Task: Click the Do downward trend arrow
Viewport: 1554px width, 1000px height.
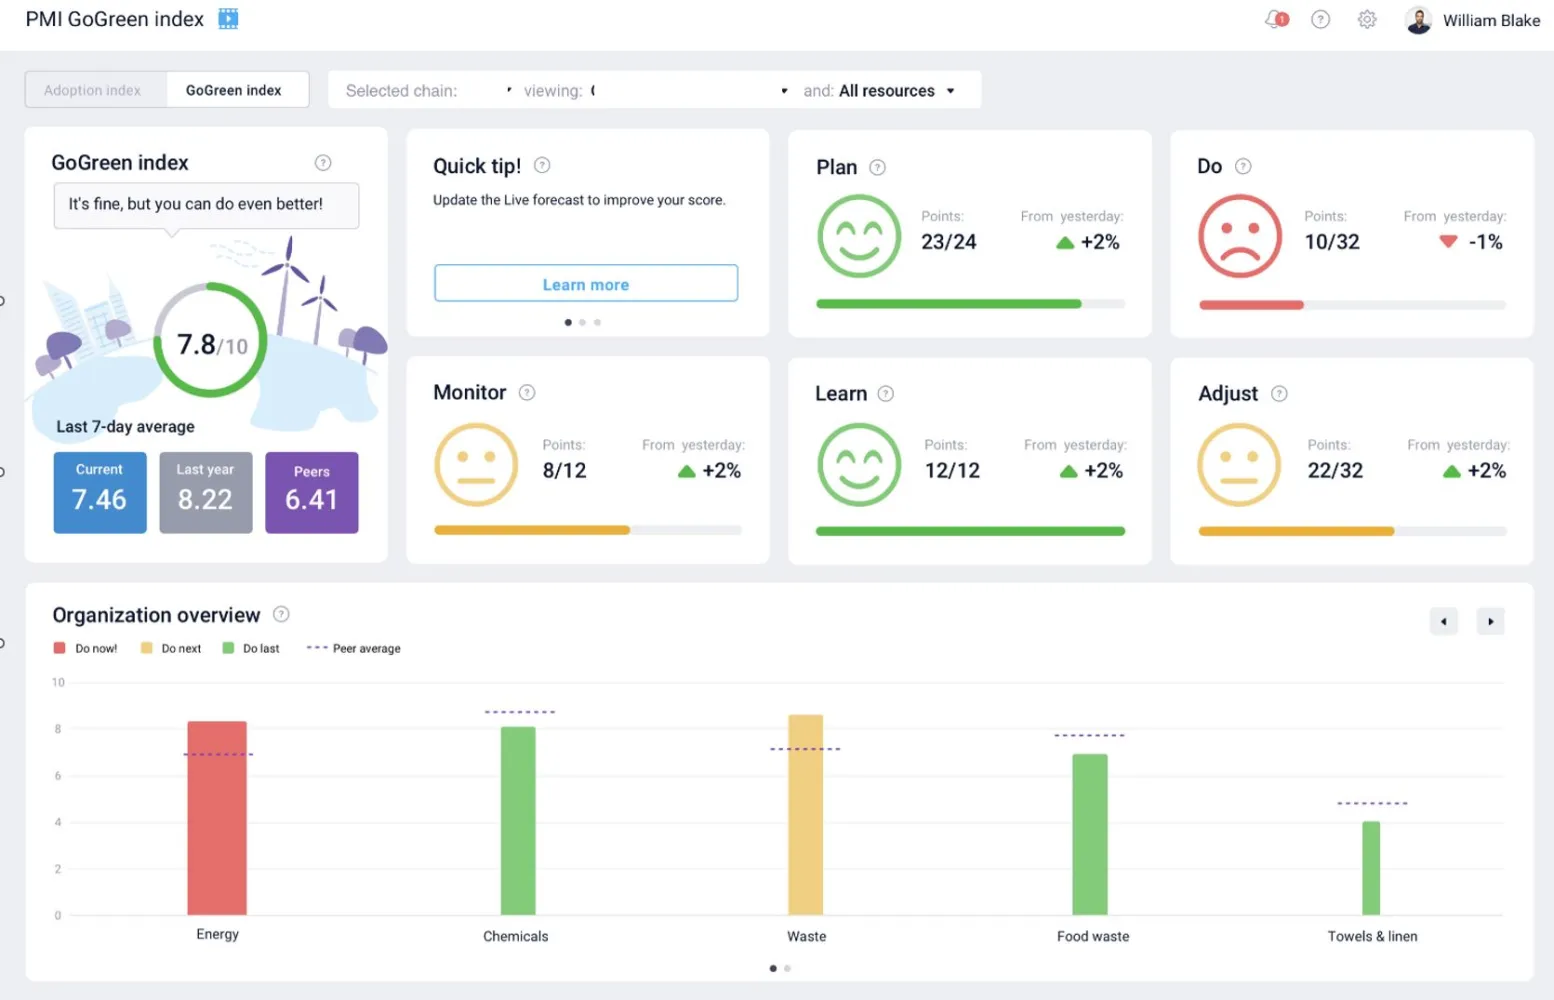Action: 1448,241
